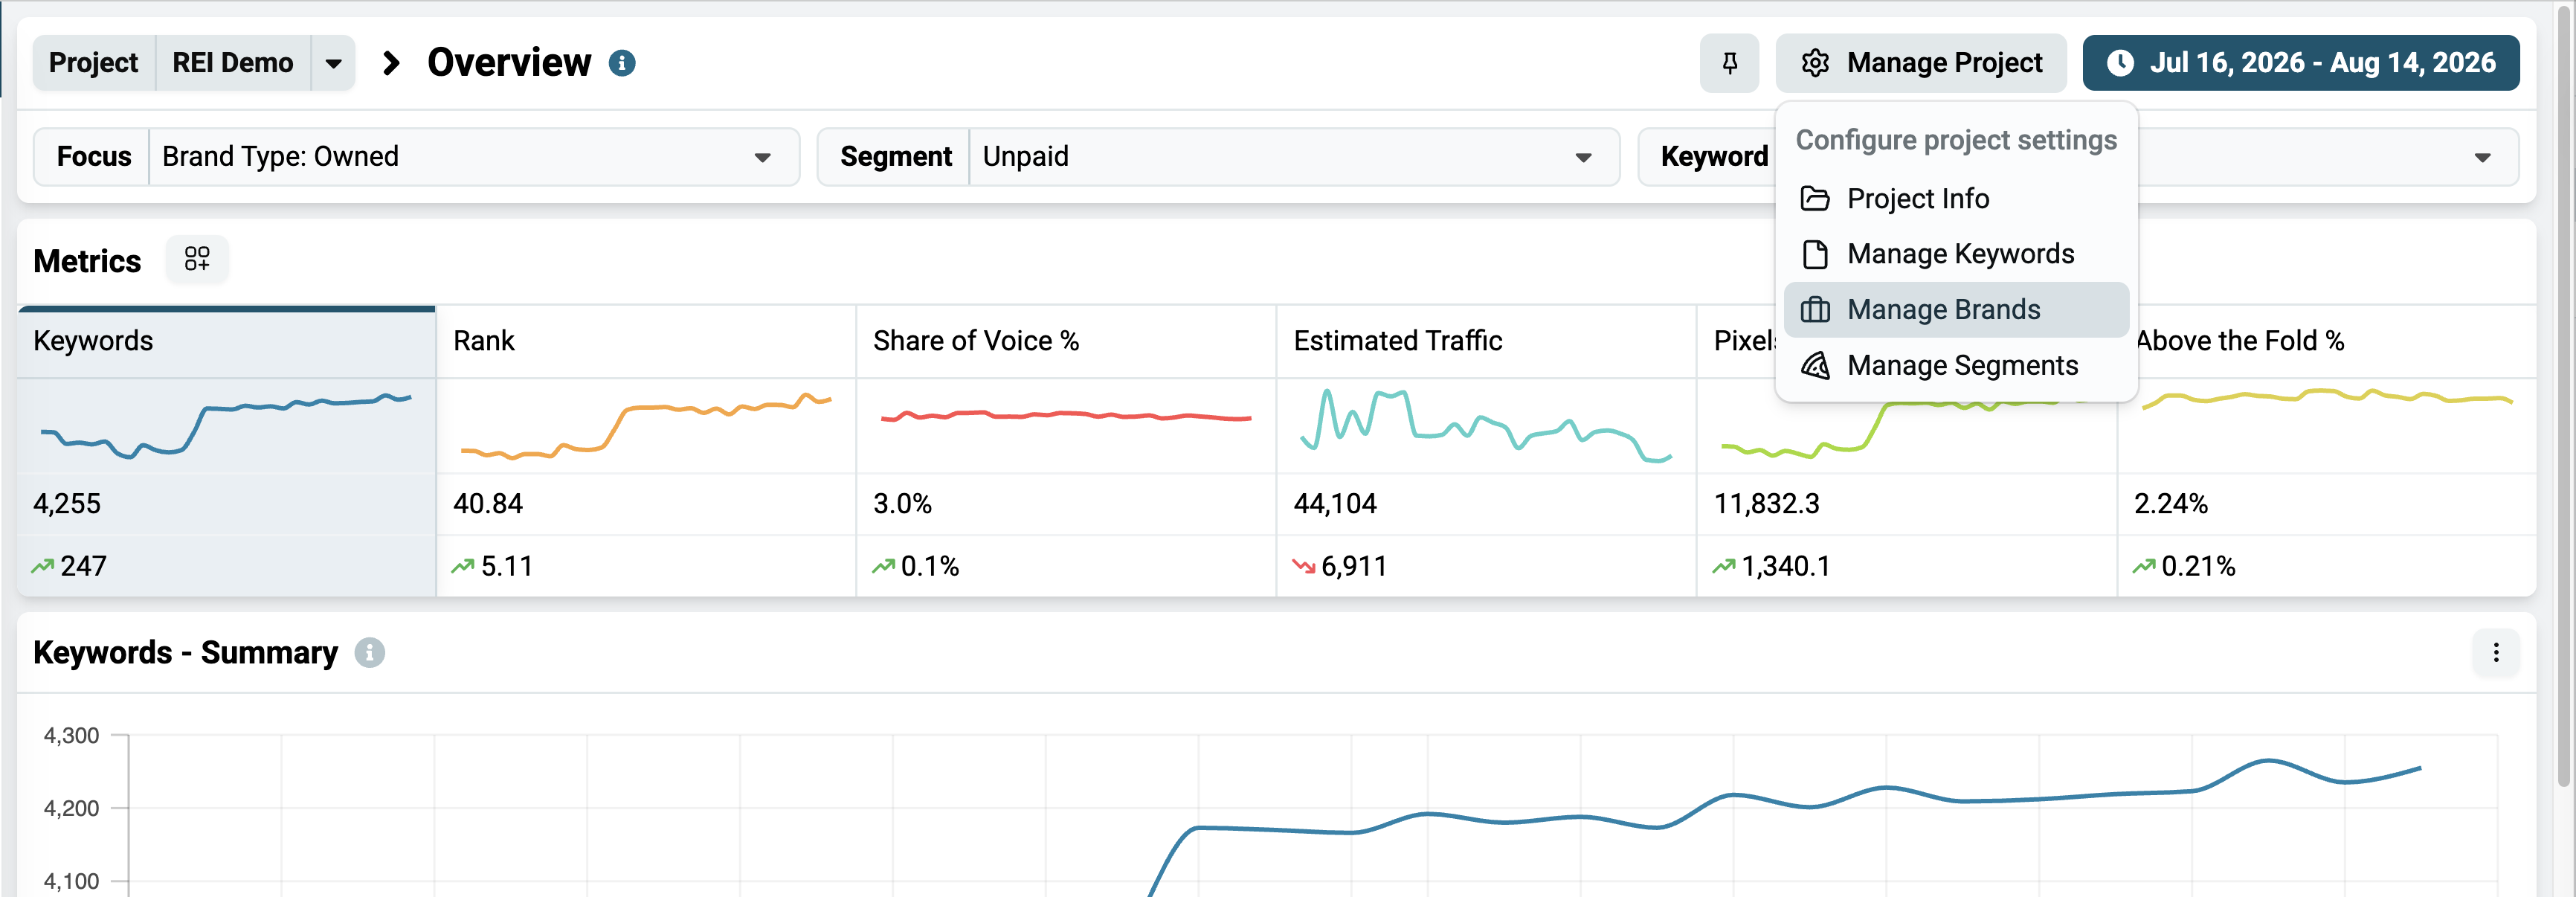Image resolution: width=2576 pixels, height=897 pixels.
Task: Select the Estimated Traffic metric card
Action: [x=1486, y=452]
